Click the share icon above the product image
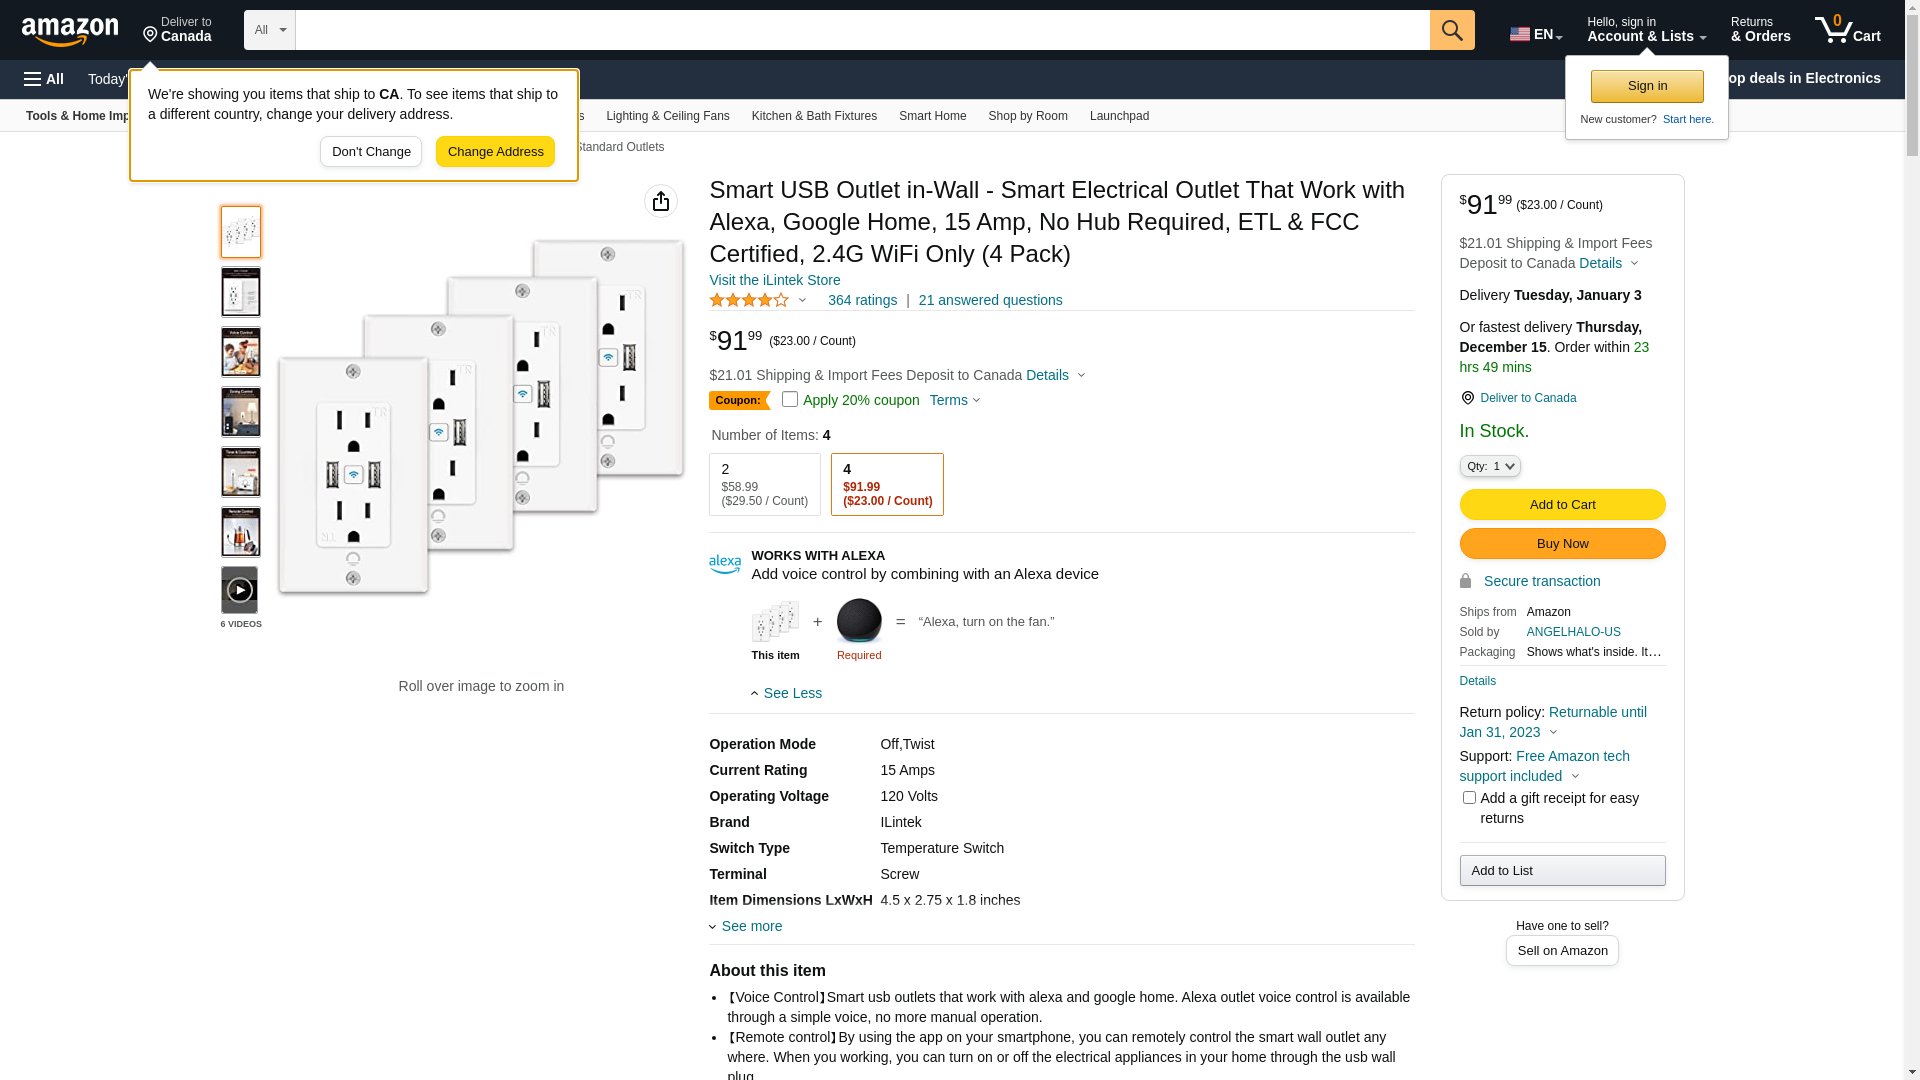This screenshot has height=1080, width=1920. point(661,201)
